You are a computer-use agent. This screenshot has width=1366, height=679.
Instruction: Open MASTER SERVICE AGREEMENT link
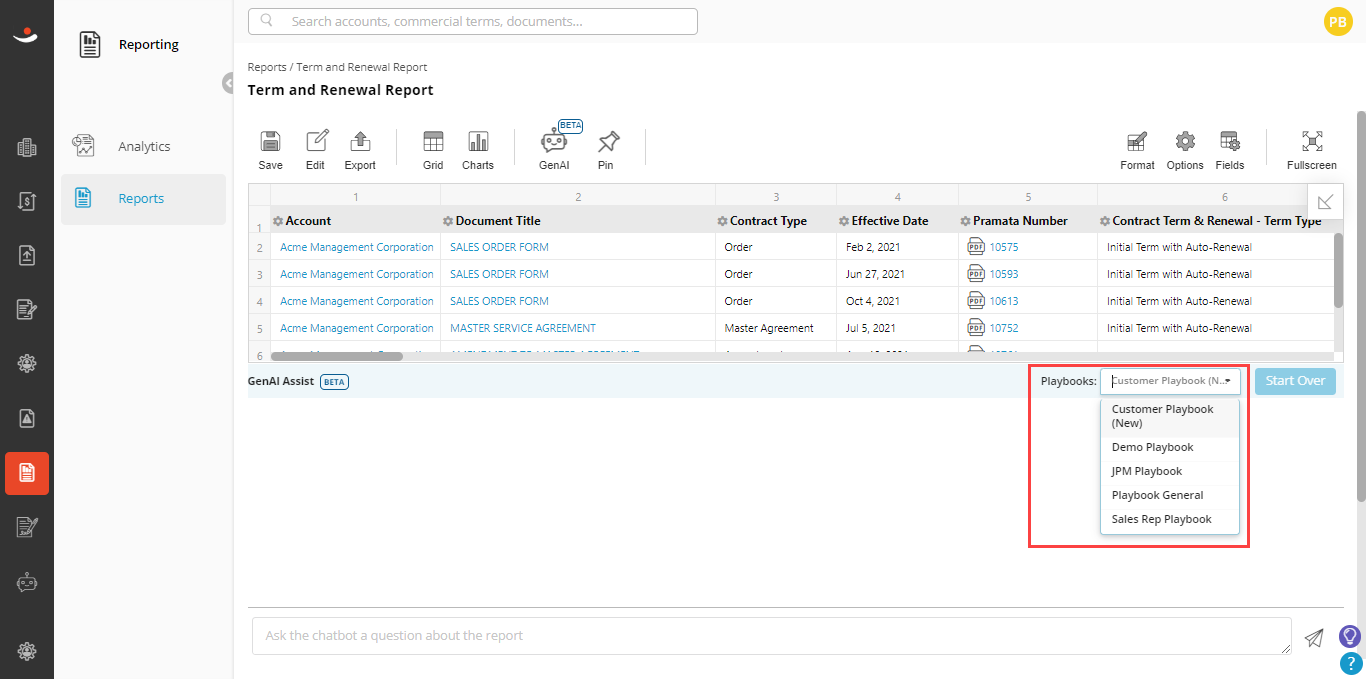click(523, 328)
